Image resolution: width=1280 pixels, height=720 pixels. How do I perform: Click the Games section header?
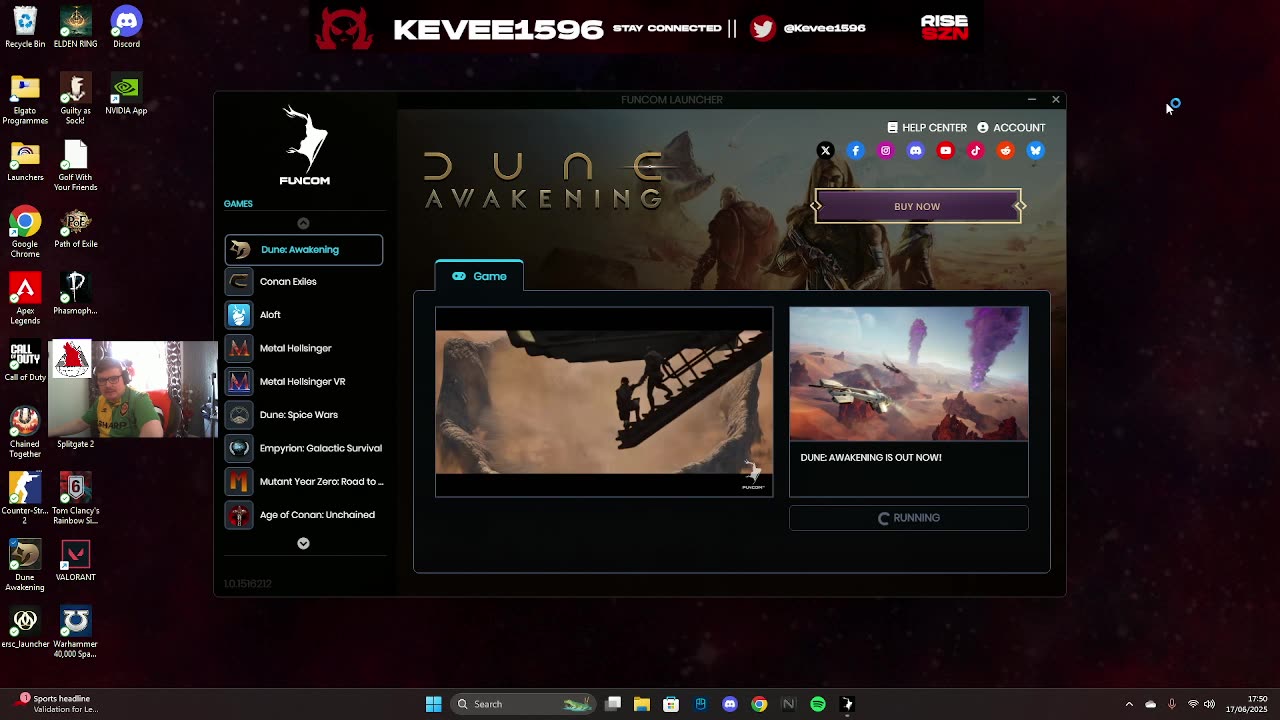(238, 204)
